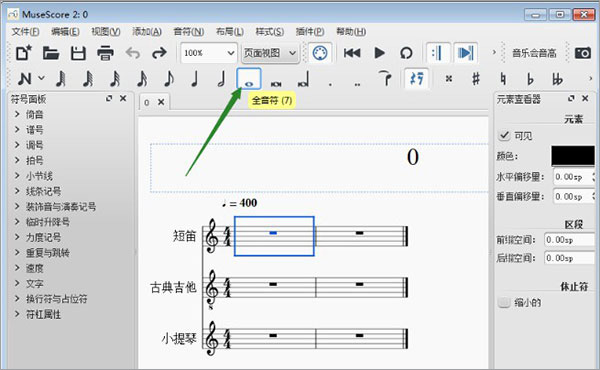Toggle MIDI input icon
The width and height of the screenshot is (600, 370).
coord(320,53)
